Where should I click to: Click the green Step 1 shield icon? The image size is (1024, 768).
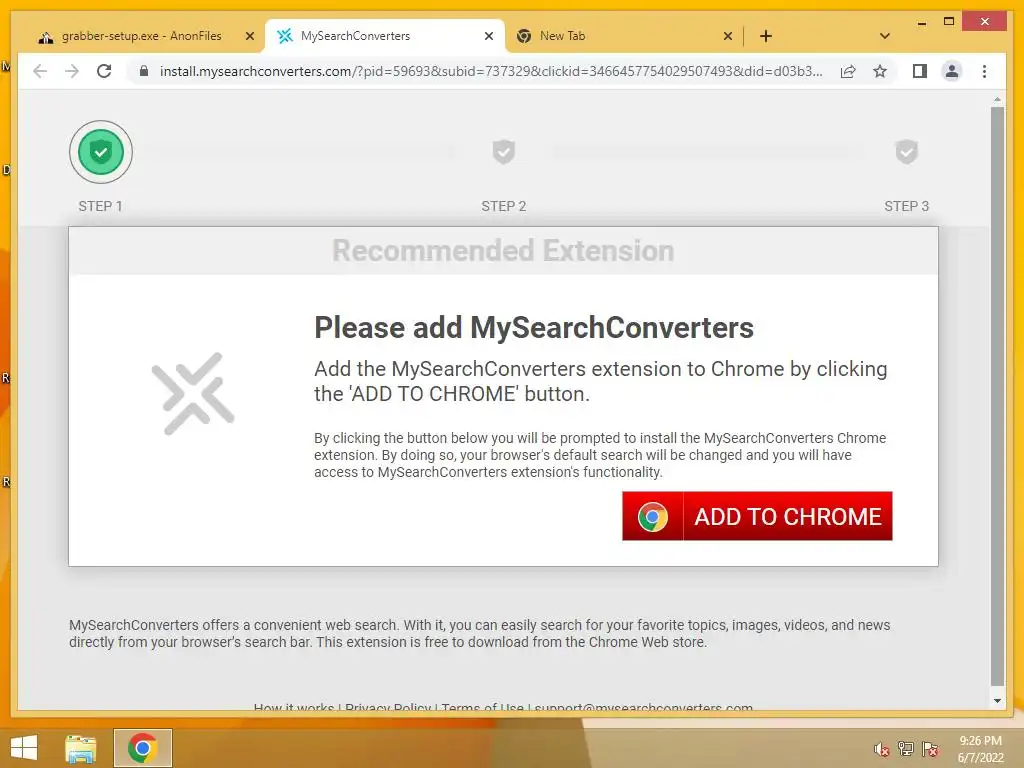click(x=101, y=152)
